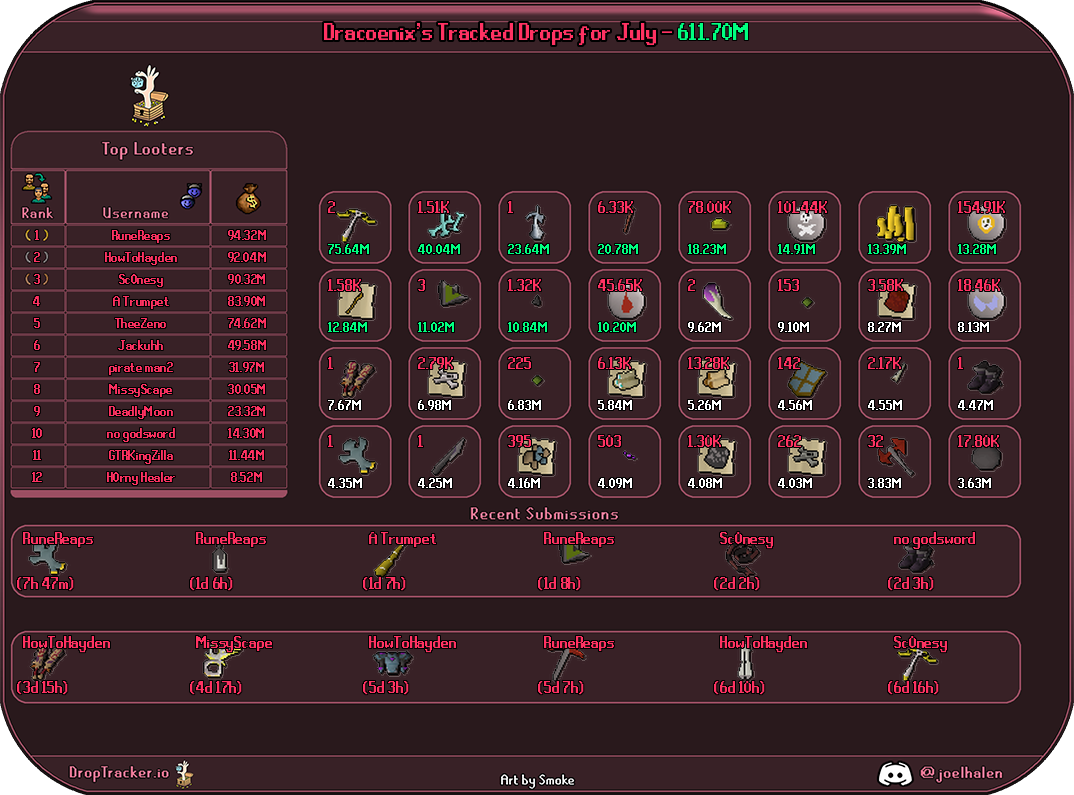Click the 94.32M loot value
The image size is (1074, 795).
(x=247, y=236)
